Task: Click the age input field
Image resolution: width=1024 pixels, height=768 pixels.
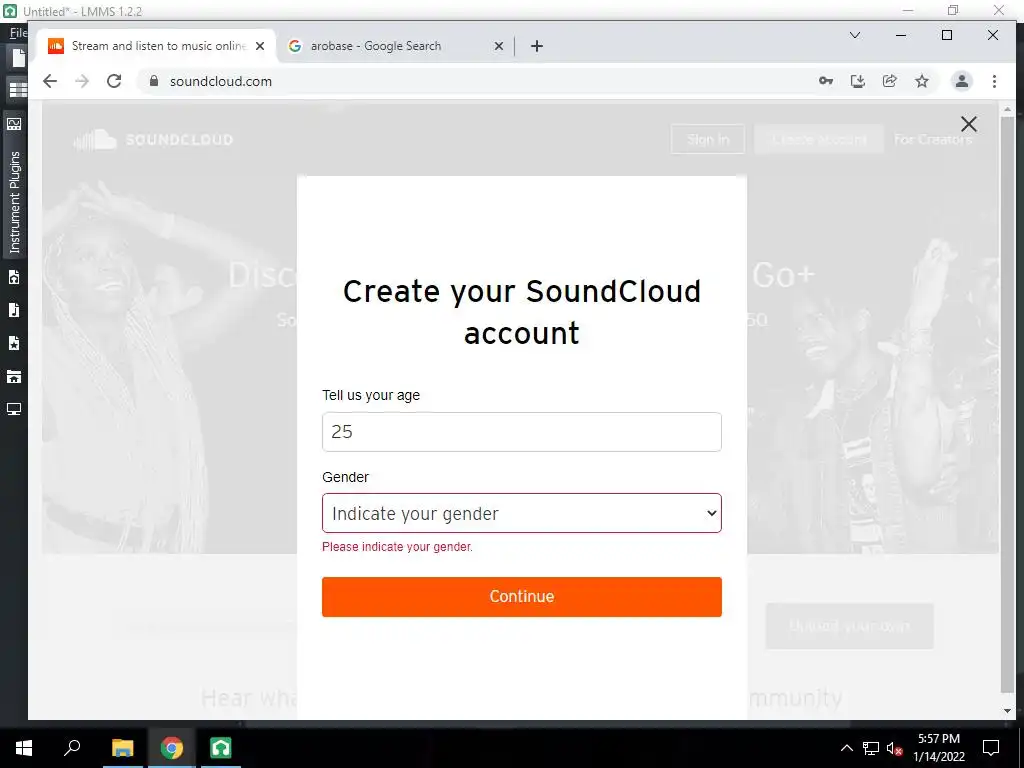Action: [522, 432]
